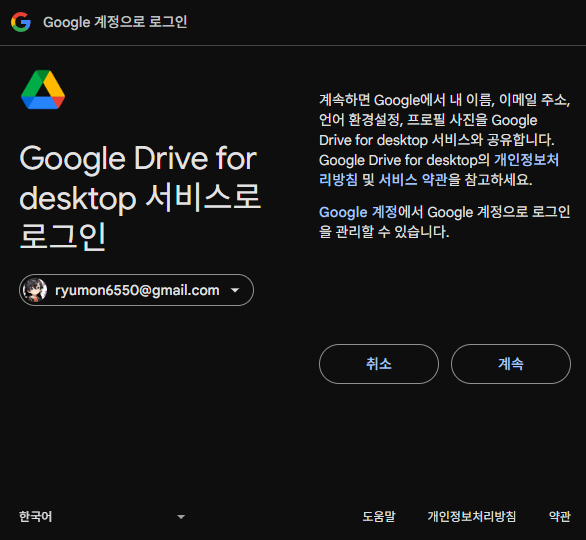Open the 약관 footer link
This screenshot has height=540, width=586.
[x=559, y=516]
